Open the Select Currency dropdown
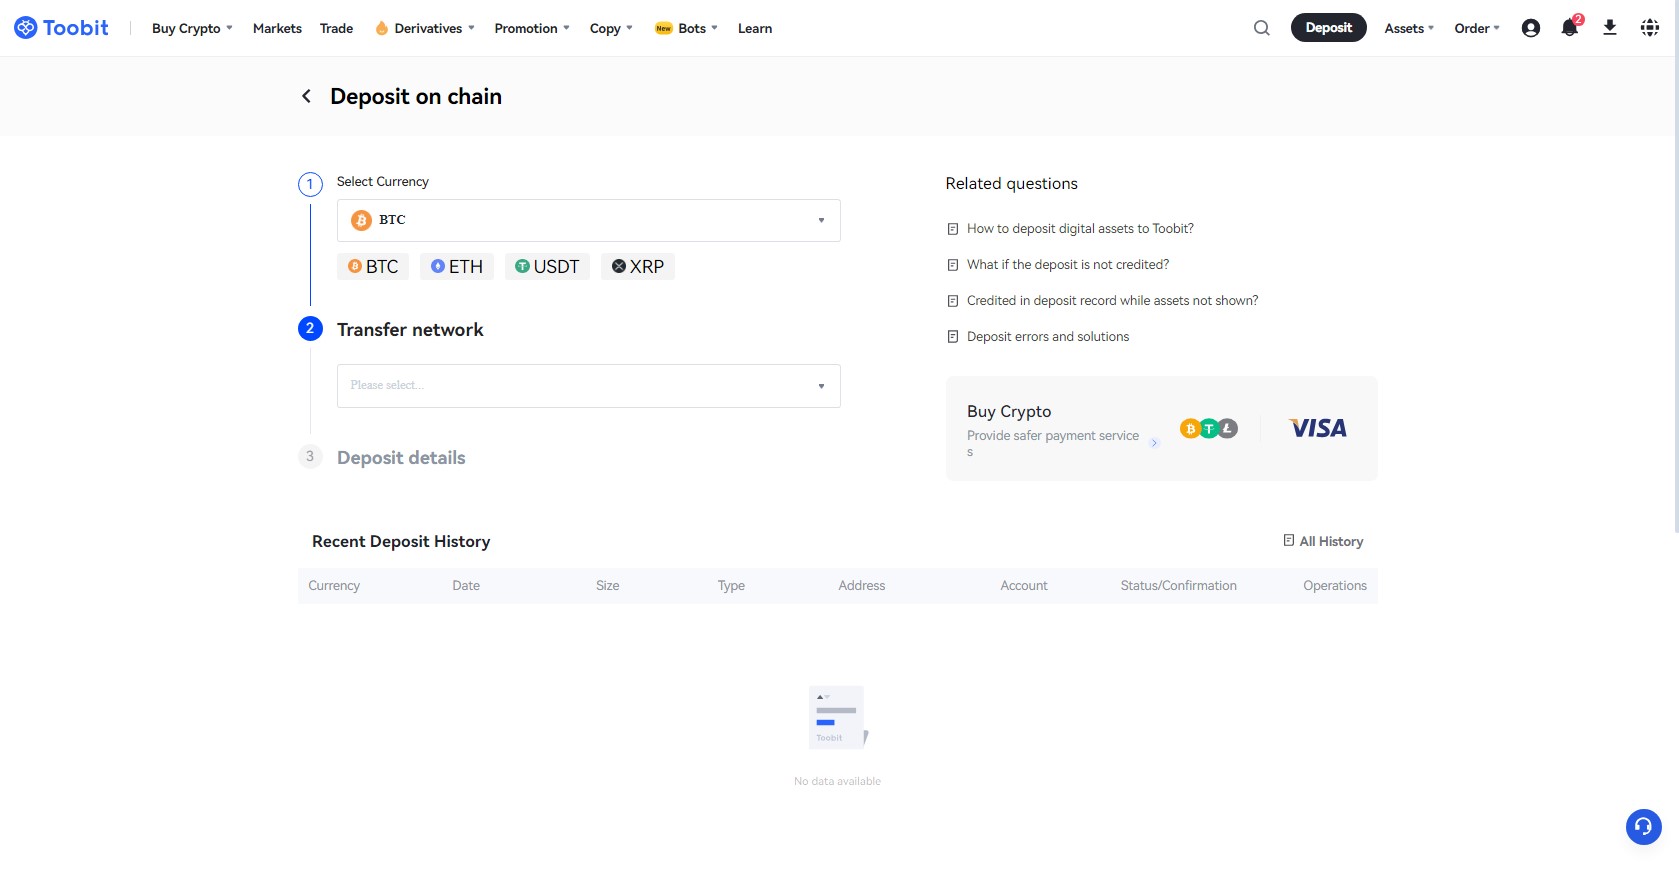This screenshot has height=886, width=1679. tap(588, 220)
